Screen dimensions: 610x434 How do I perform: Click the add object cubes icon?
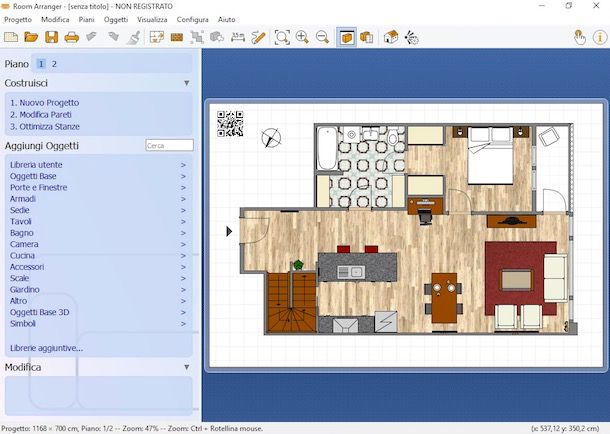217,37
